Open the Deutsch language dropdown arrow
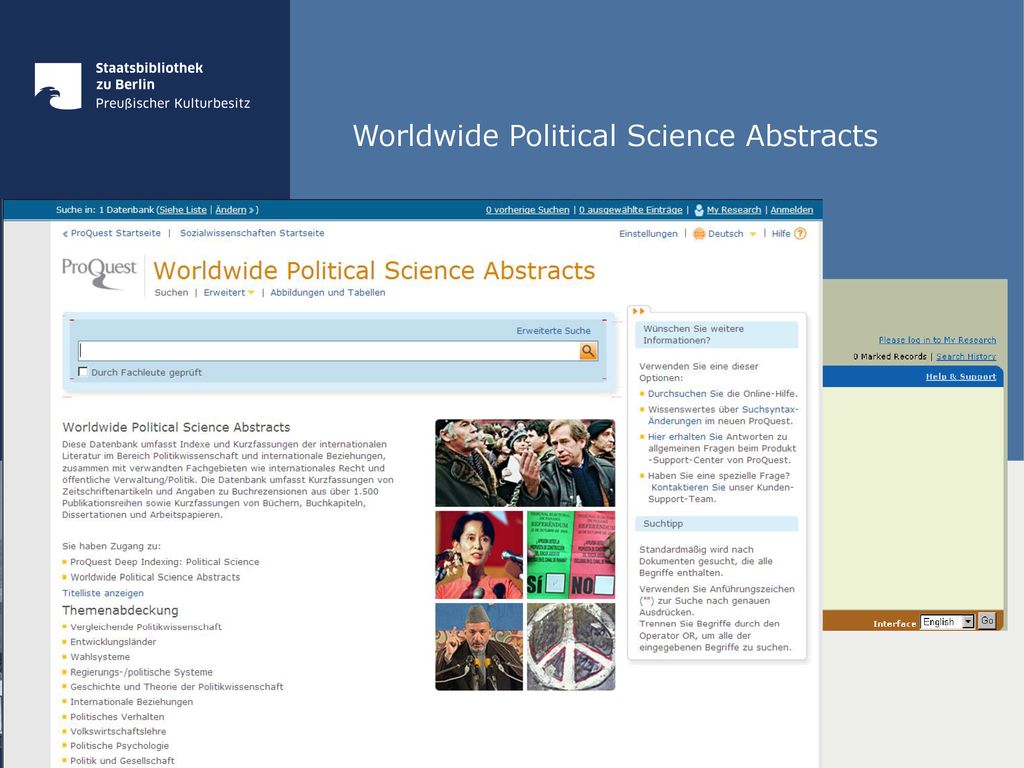 (752, 234)
